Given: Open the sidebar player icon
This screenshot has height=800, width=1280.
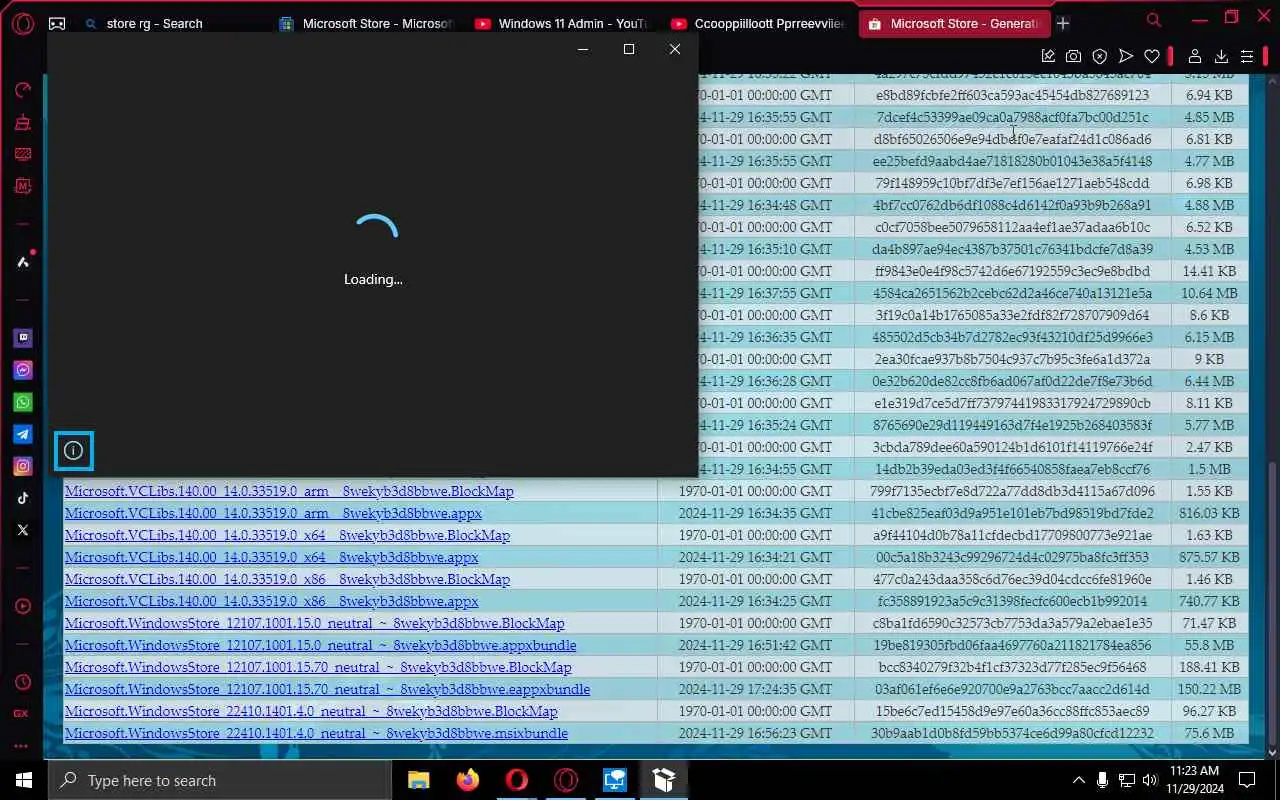Looking at the screenshot, I should click(22, 606).
